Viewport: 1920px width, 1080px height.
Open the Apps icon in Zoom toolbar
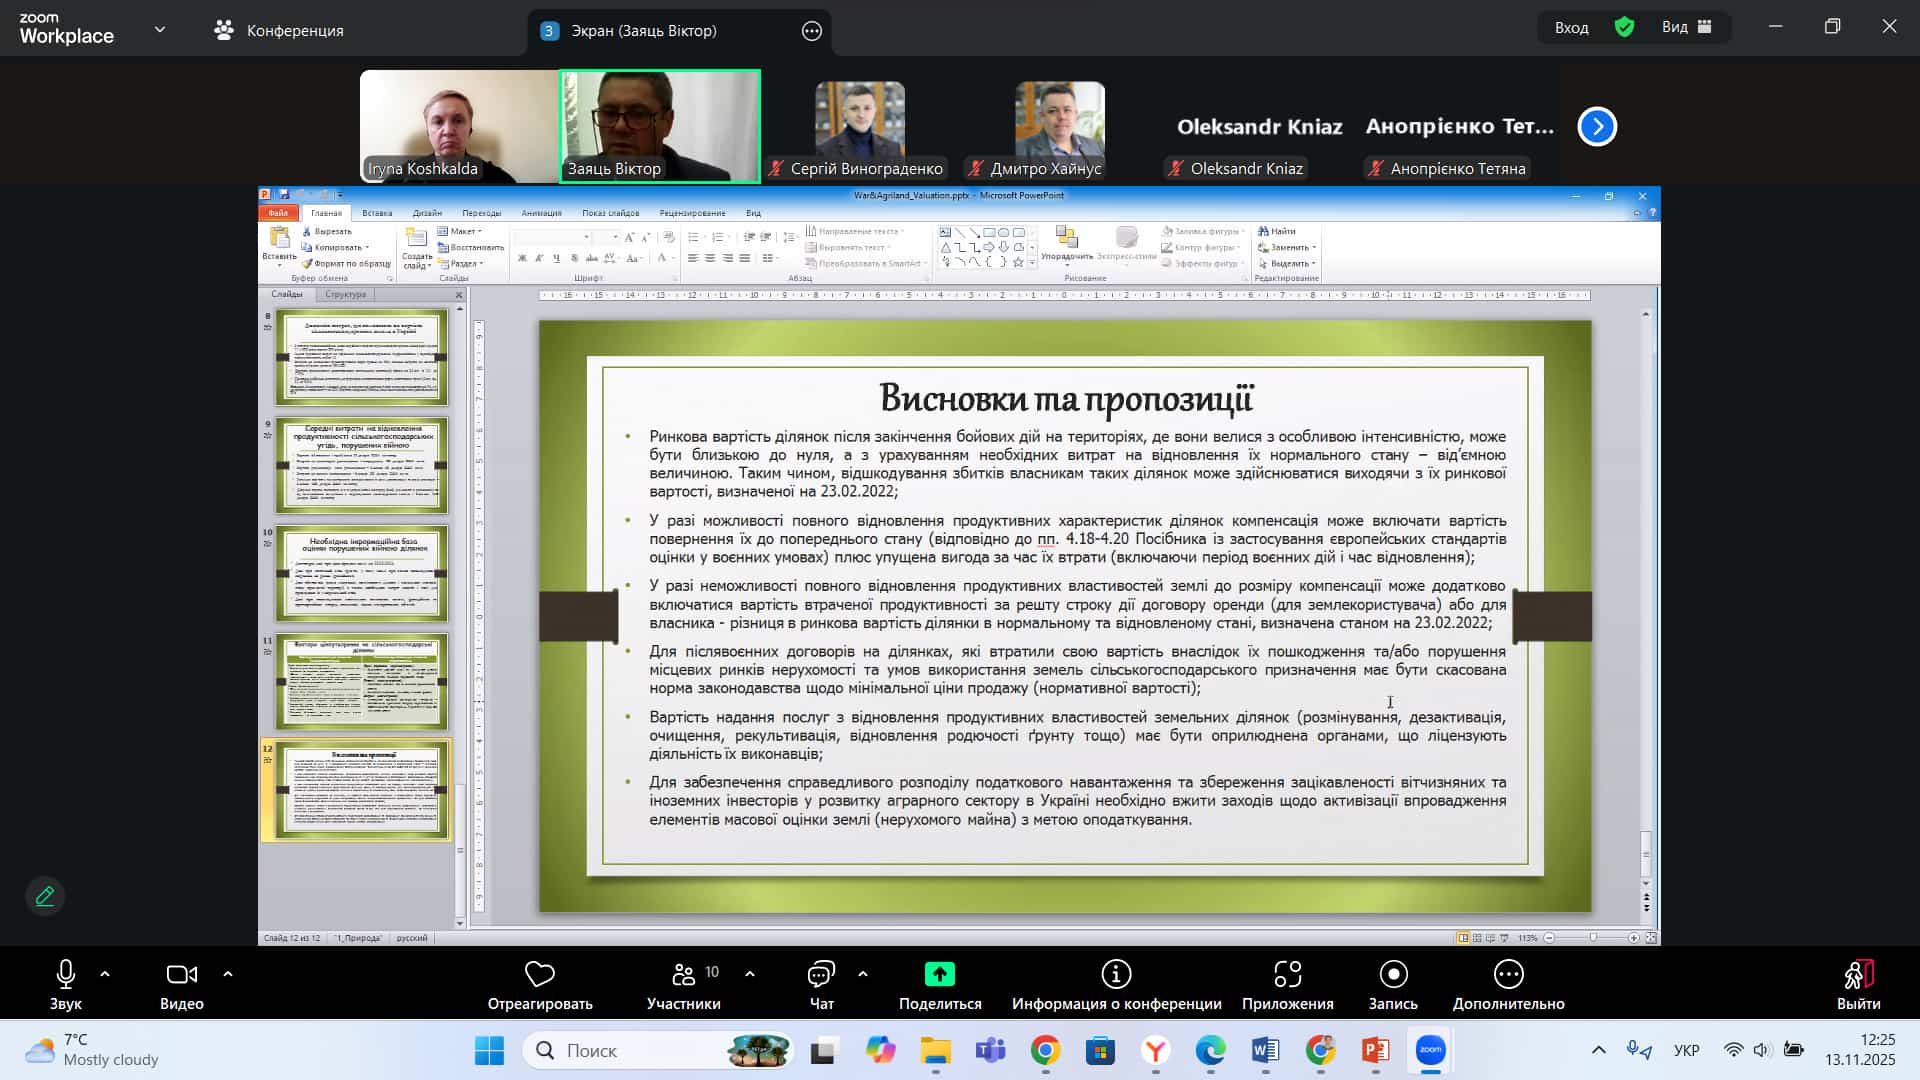(x=1287, y=974)
